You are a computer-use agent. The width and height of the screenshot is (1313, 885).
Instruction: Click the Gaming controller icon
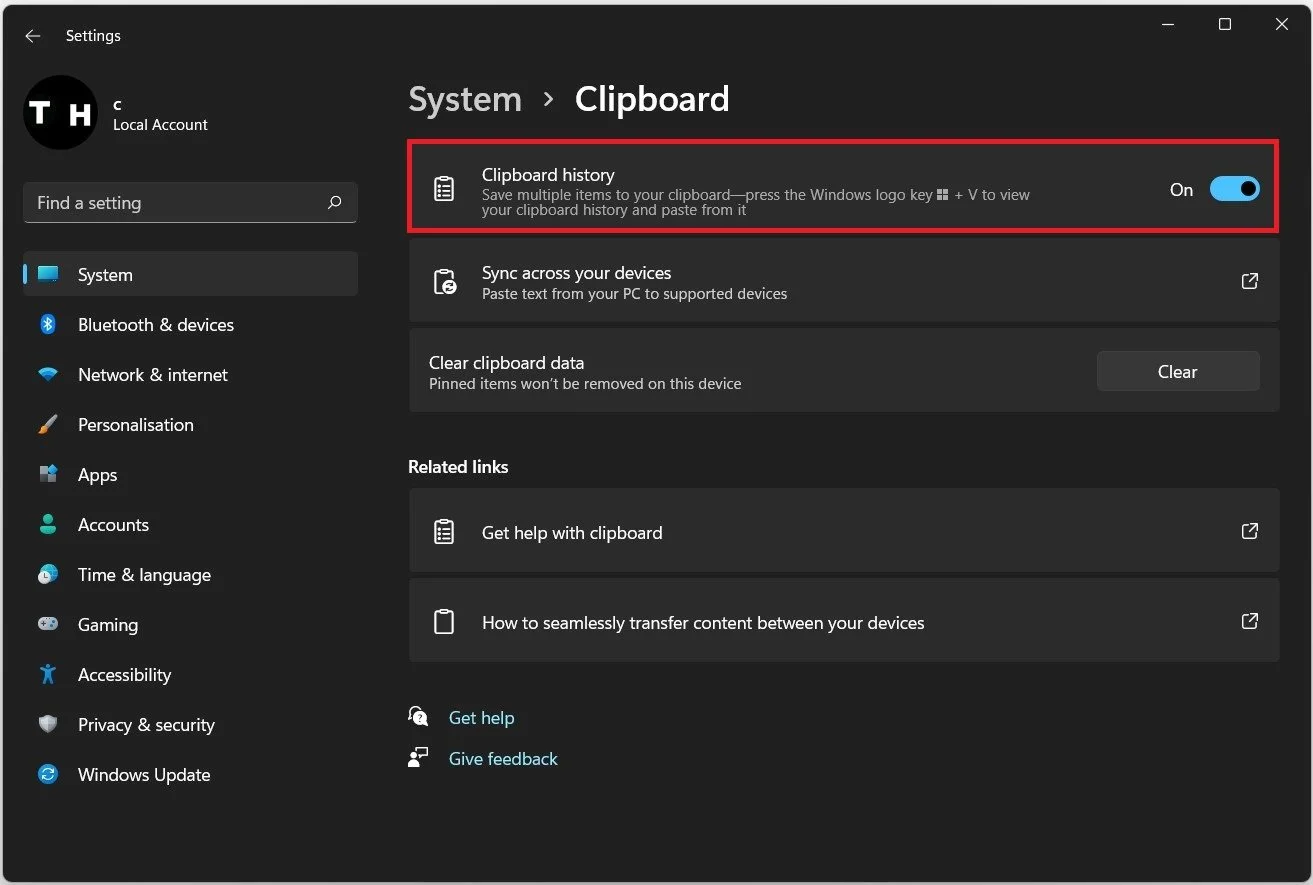click(x=48, y=624)
